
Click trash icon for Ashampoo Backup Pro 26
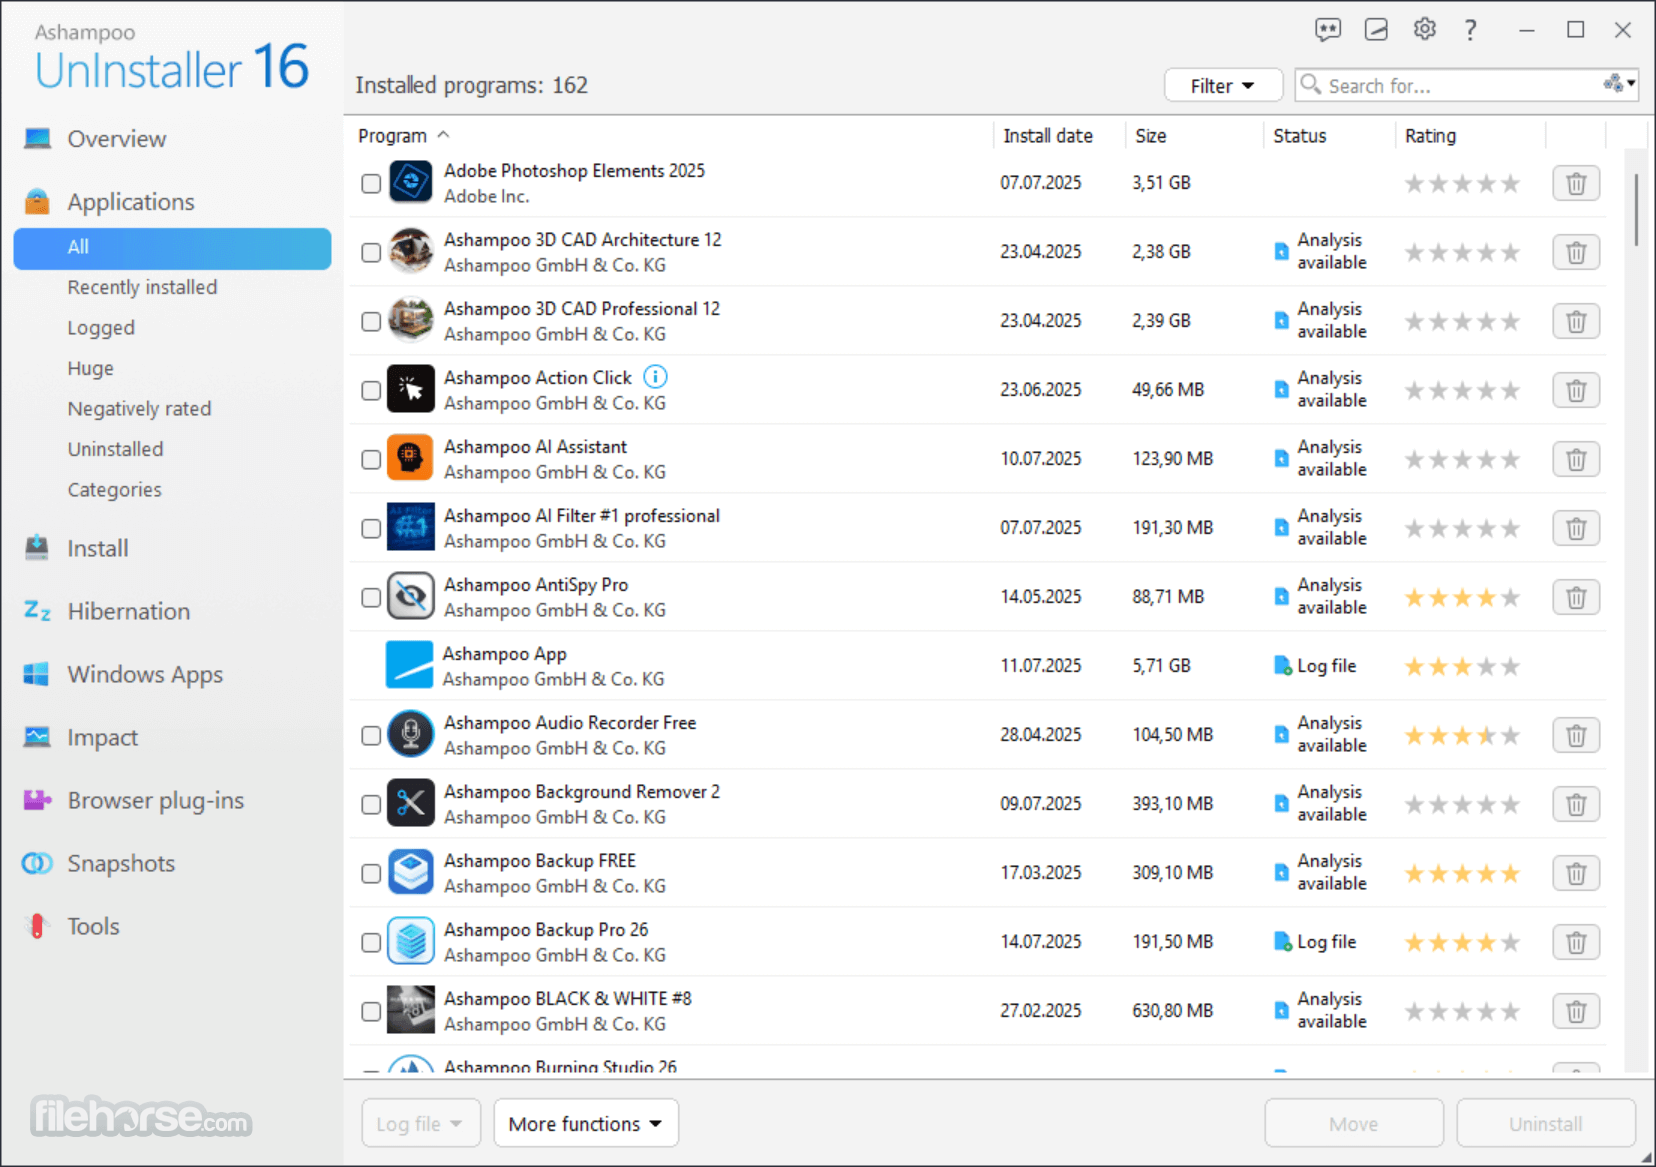click(x=1576, y=942)
